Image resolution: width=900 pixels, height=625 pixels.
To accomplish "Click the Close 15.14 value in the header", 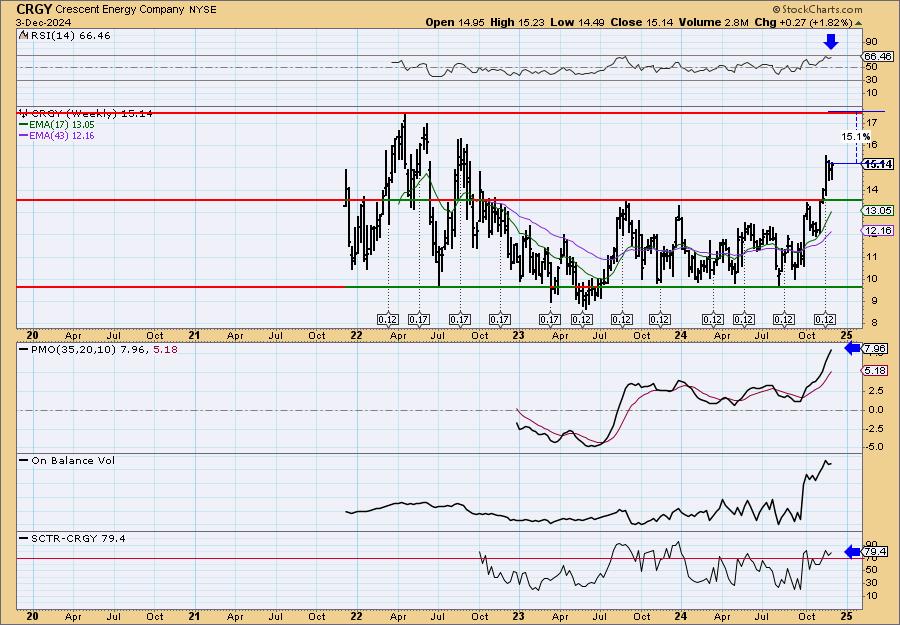I will tap(642, 22).
